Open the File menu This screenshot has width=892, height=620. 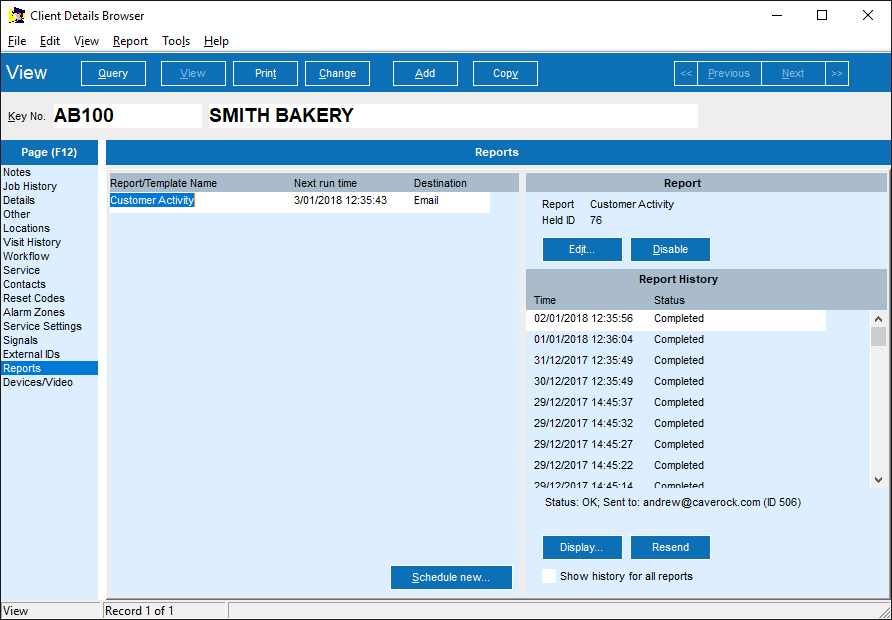pos(17,41)
